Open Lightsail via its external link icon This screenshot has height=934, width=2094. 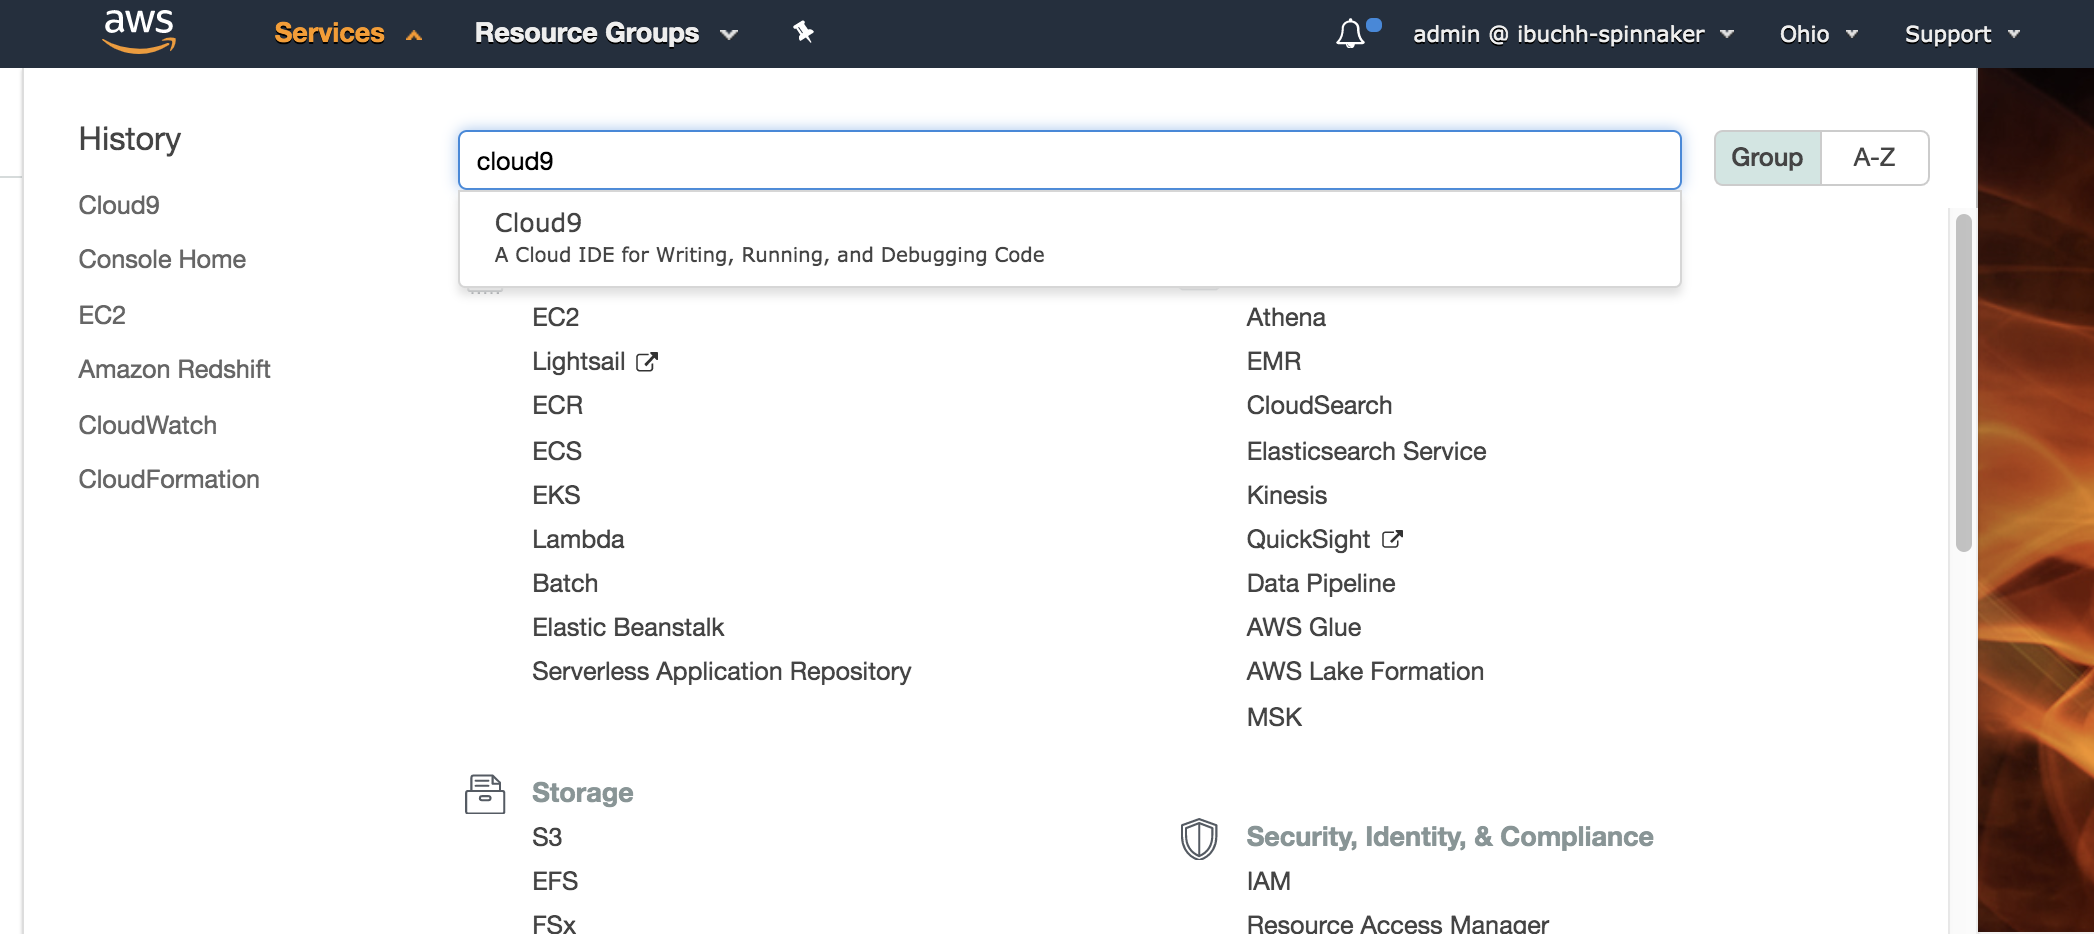click(x=648, y=361)
